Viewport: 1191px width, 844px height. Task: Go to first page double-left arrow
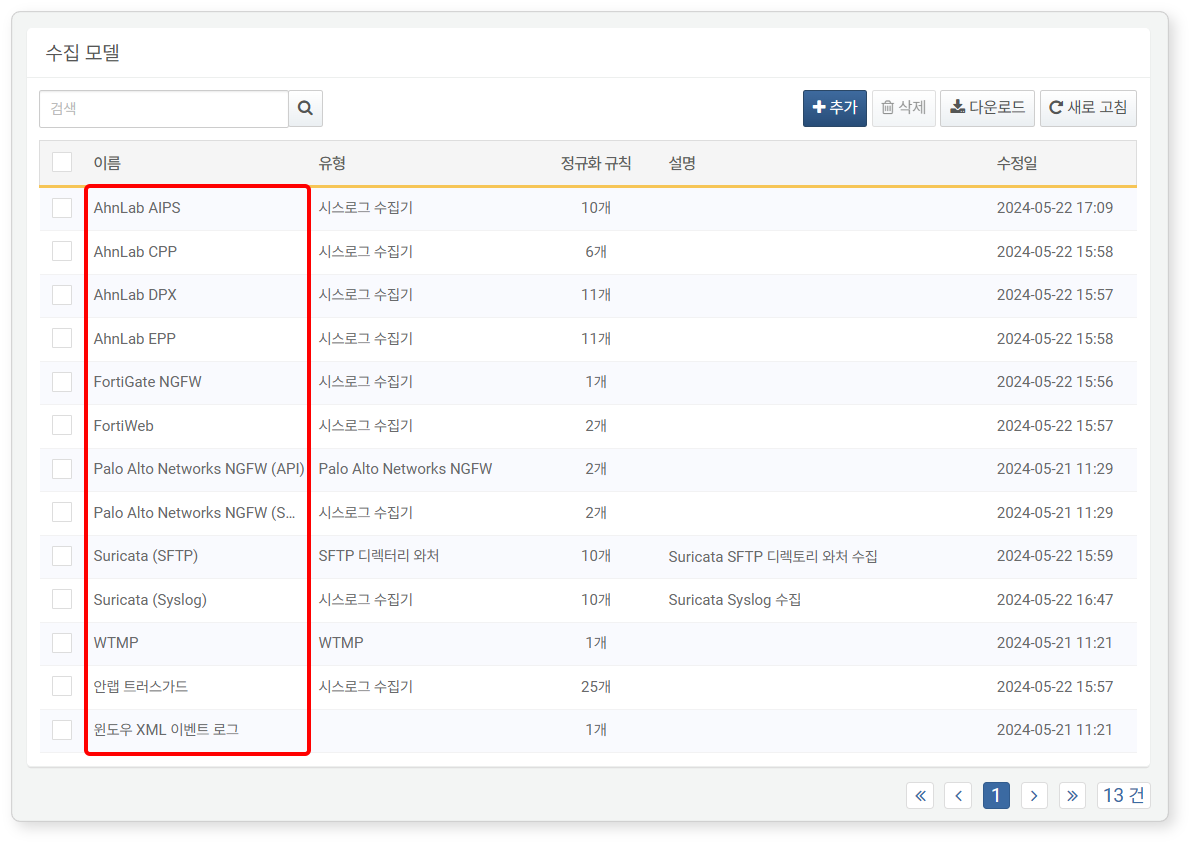pos(920,795)
